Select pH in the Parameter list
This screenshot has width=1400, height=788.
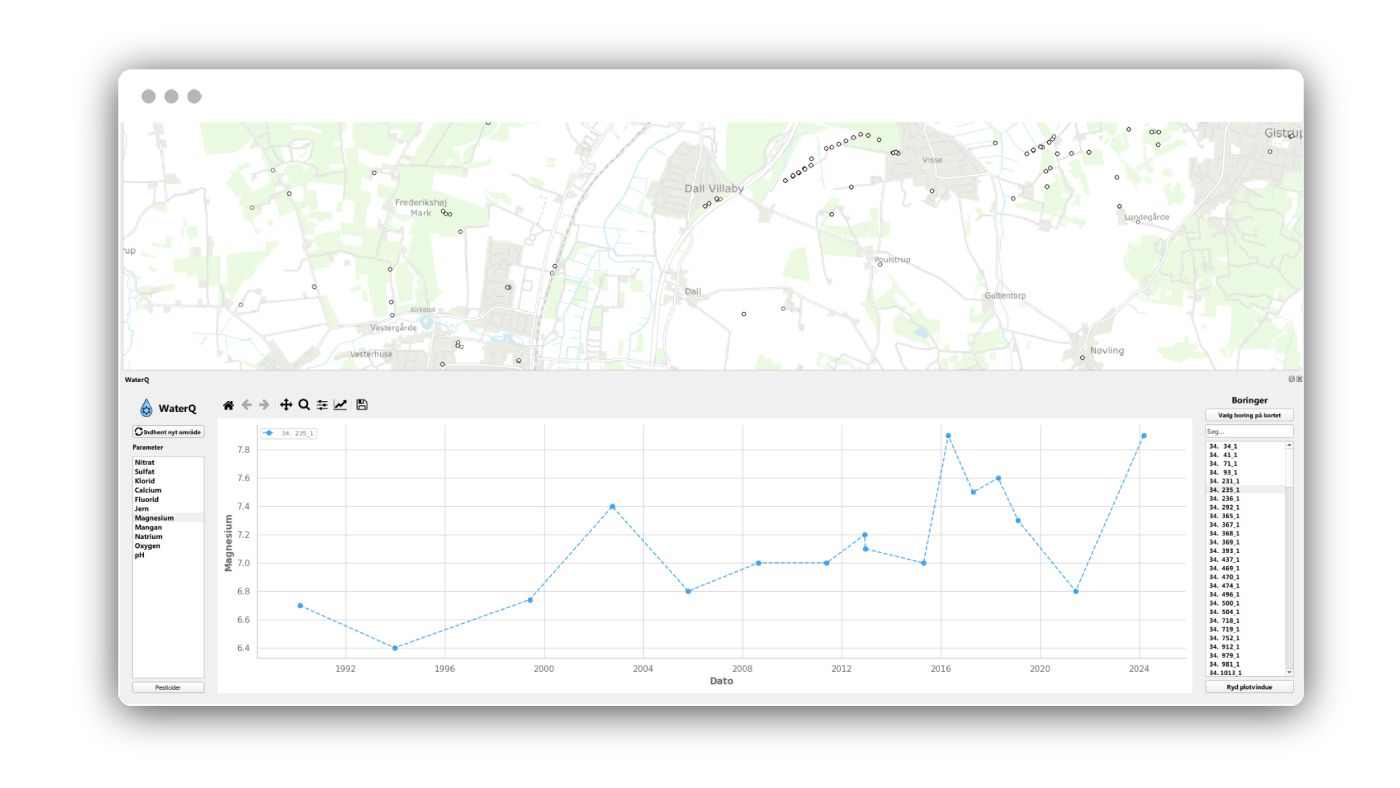140,555
